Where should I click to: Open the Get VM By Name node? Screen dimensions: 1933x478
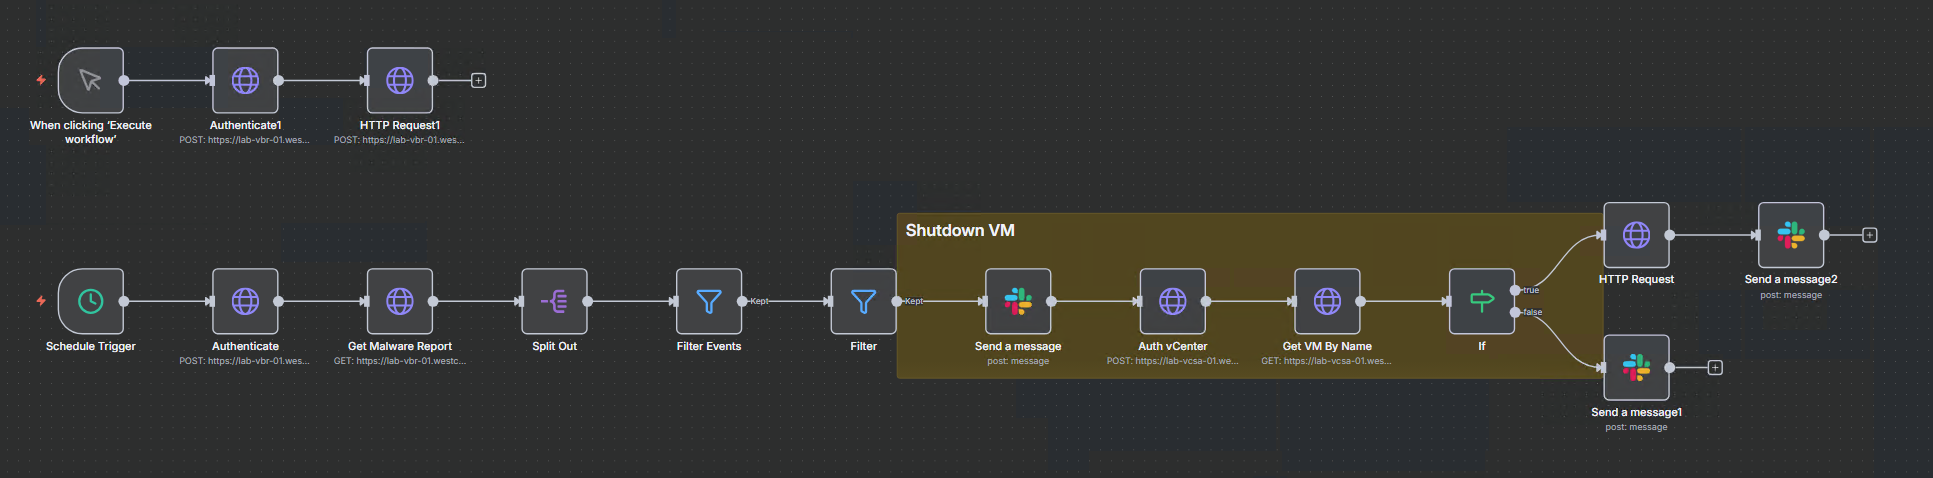1327,301
